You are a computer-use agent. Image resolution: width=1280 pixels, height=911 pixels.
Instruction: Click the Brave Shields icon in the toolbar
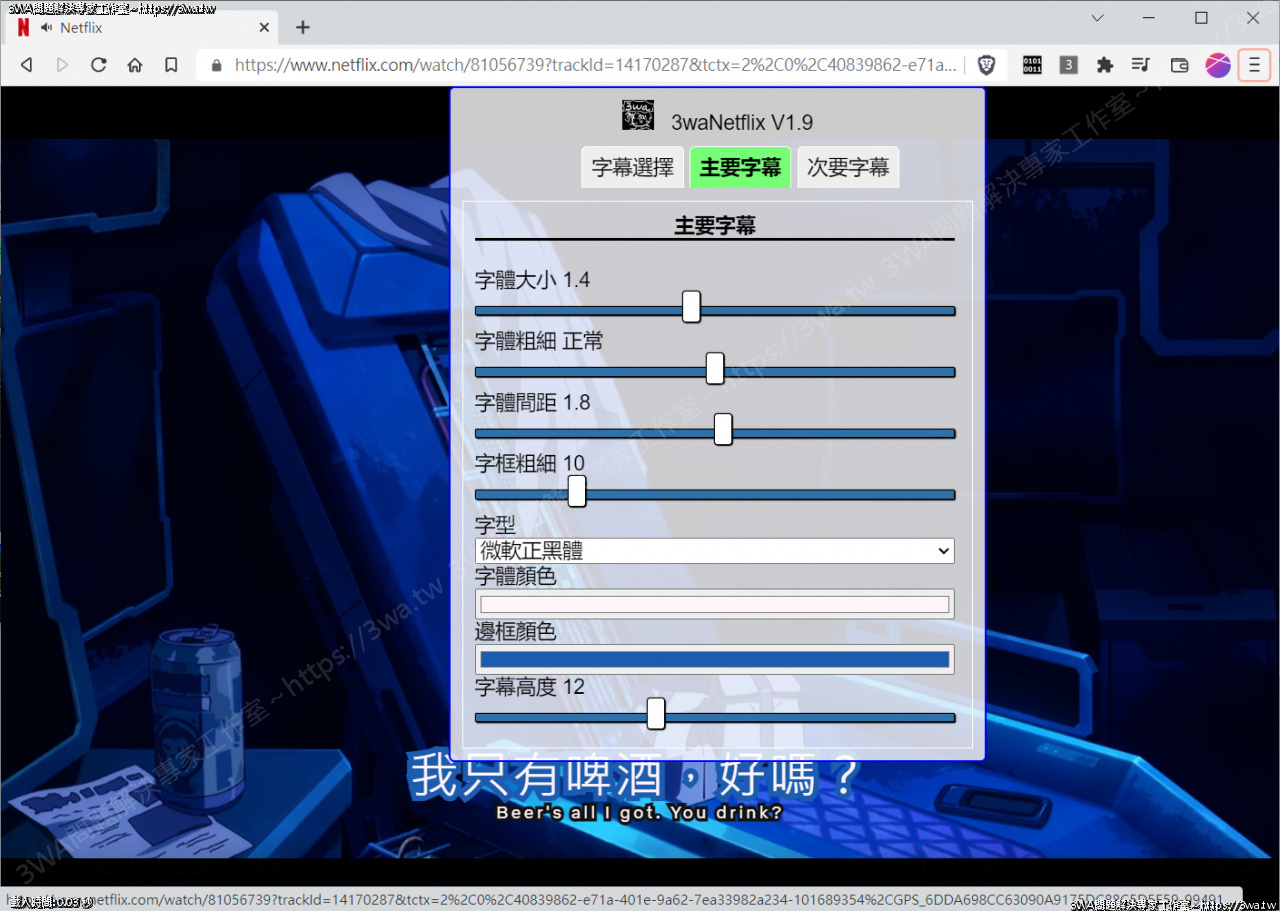(987, 64)
